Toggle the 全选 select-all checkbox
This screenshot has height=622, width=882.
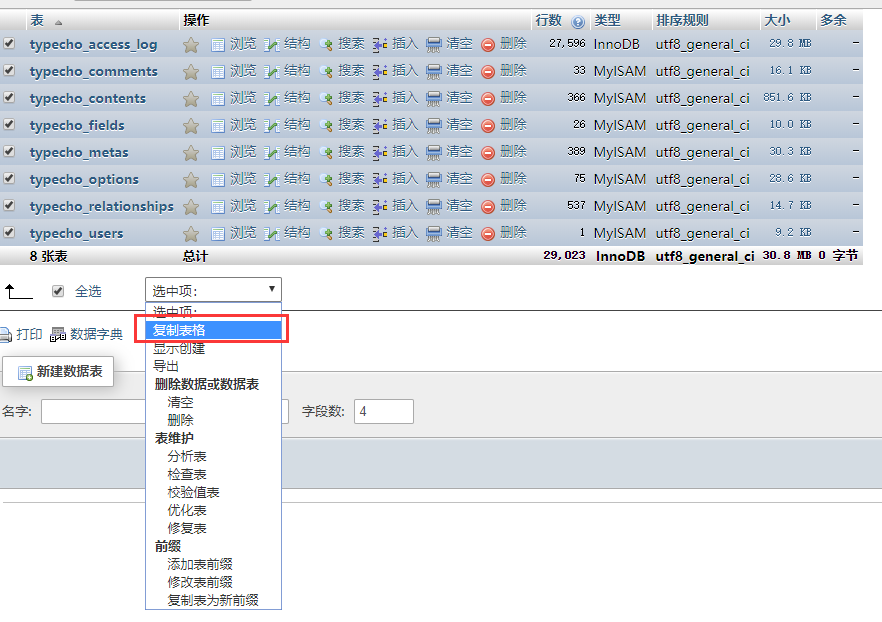57,291
